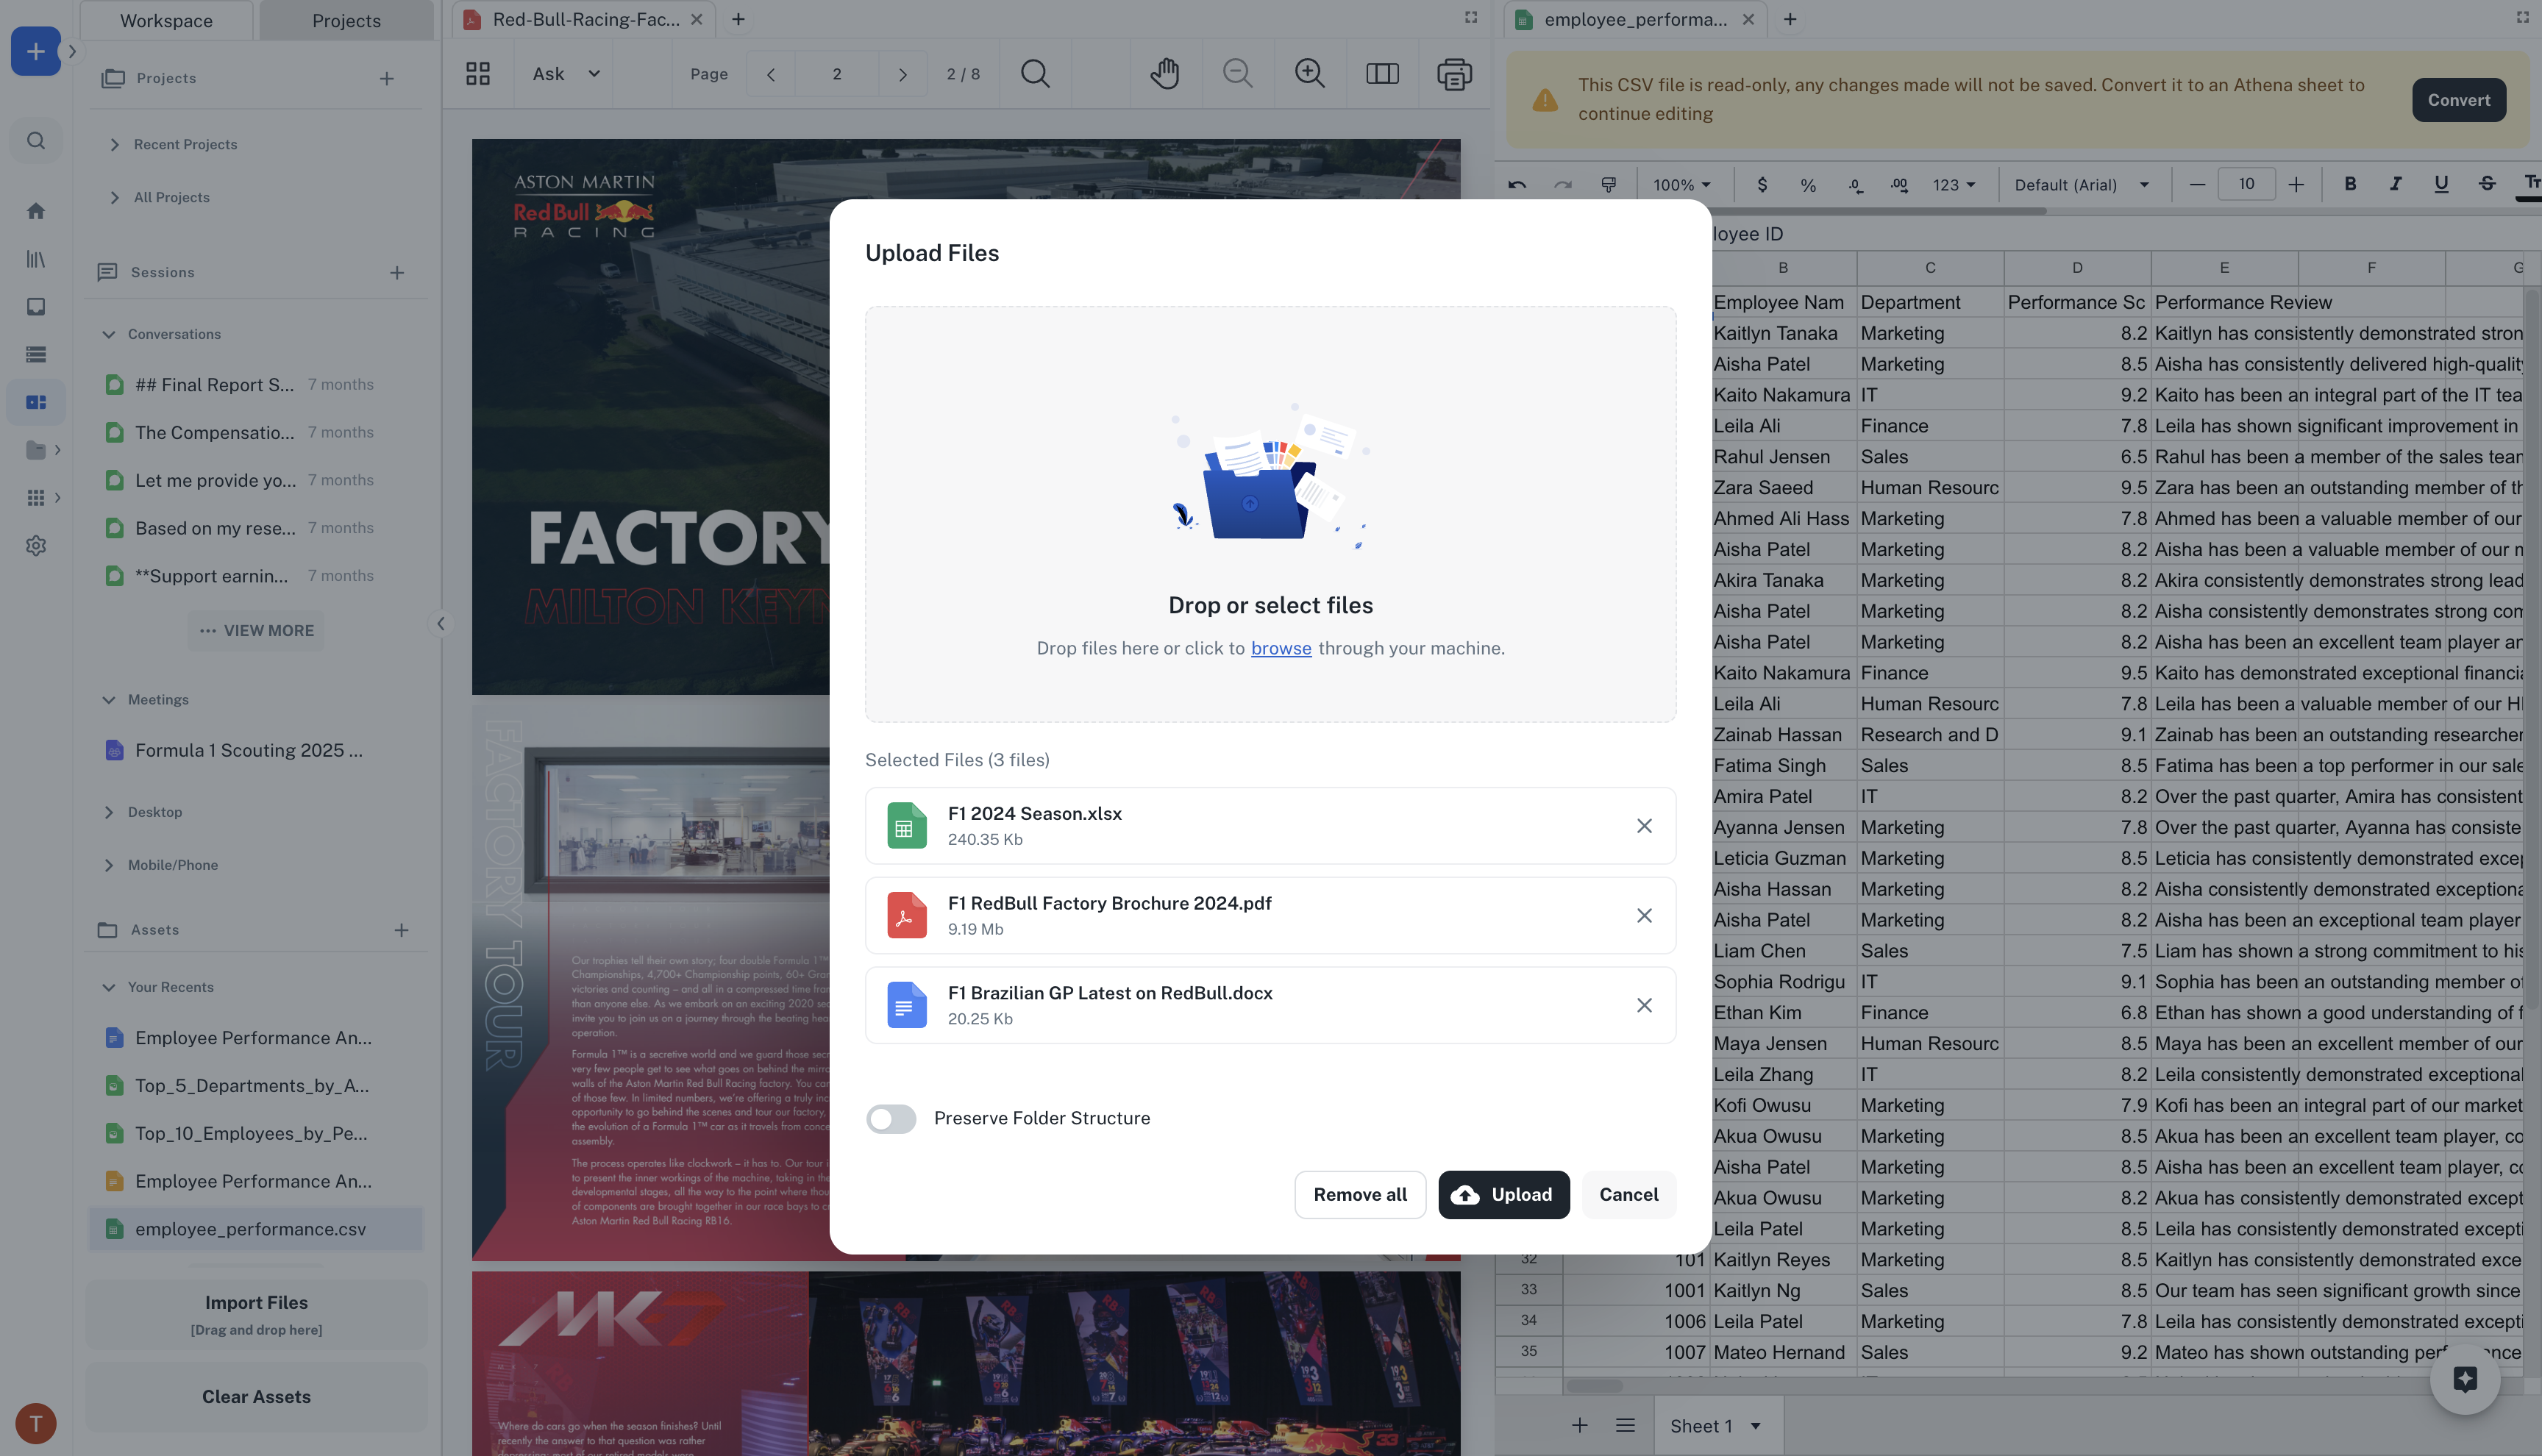Open the thumbnail grid view icon

pyautogui.click(x=478, y=74)
